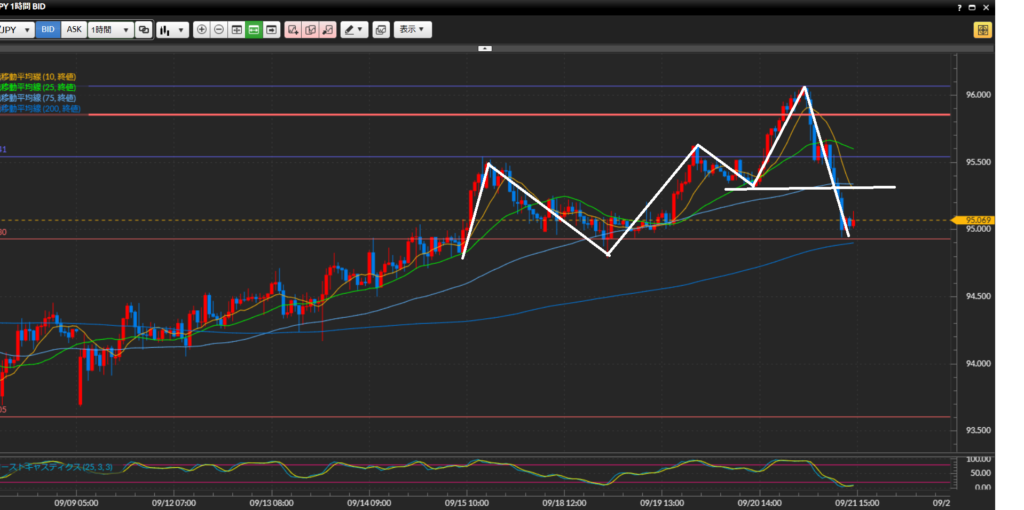Click the crosshair grid icon beside zoom out
The height and width of the screenshot is (510, 1024).
pyautogui.click(x=237, y=30)
